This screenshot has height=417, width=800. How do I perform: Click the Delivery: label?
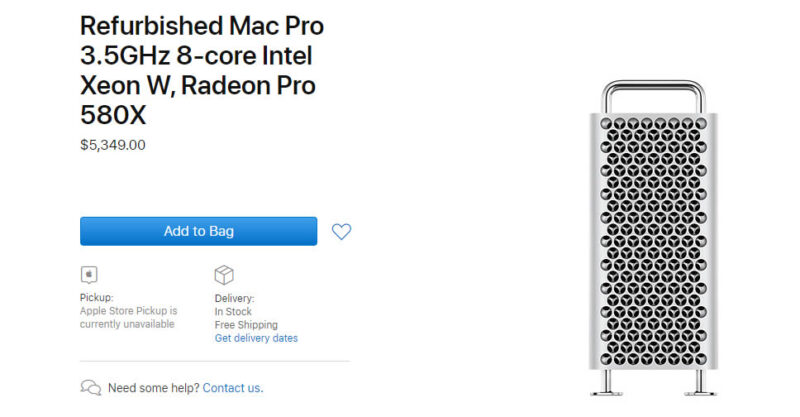234,298
